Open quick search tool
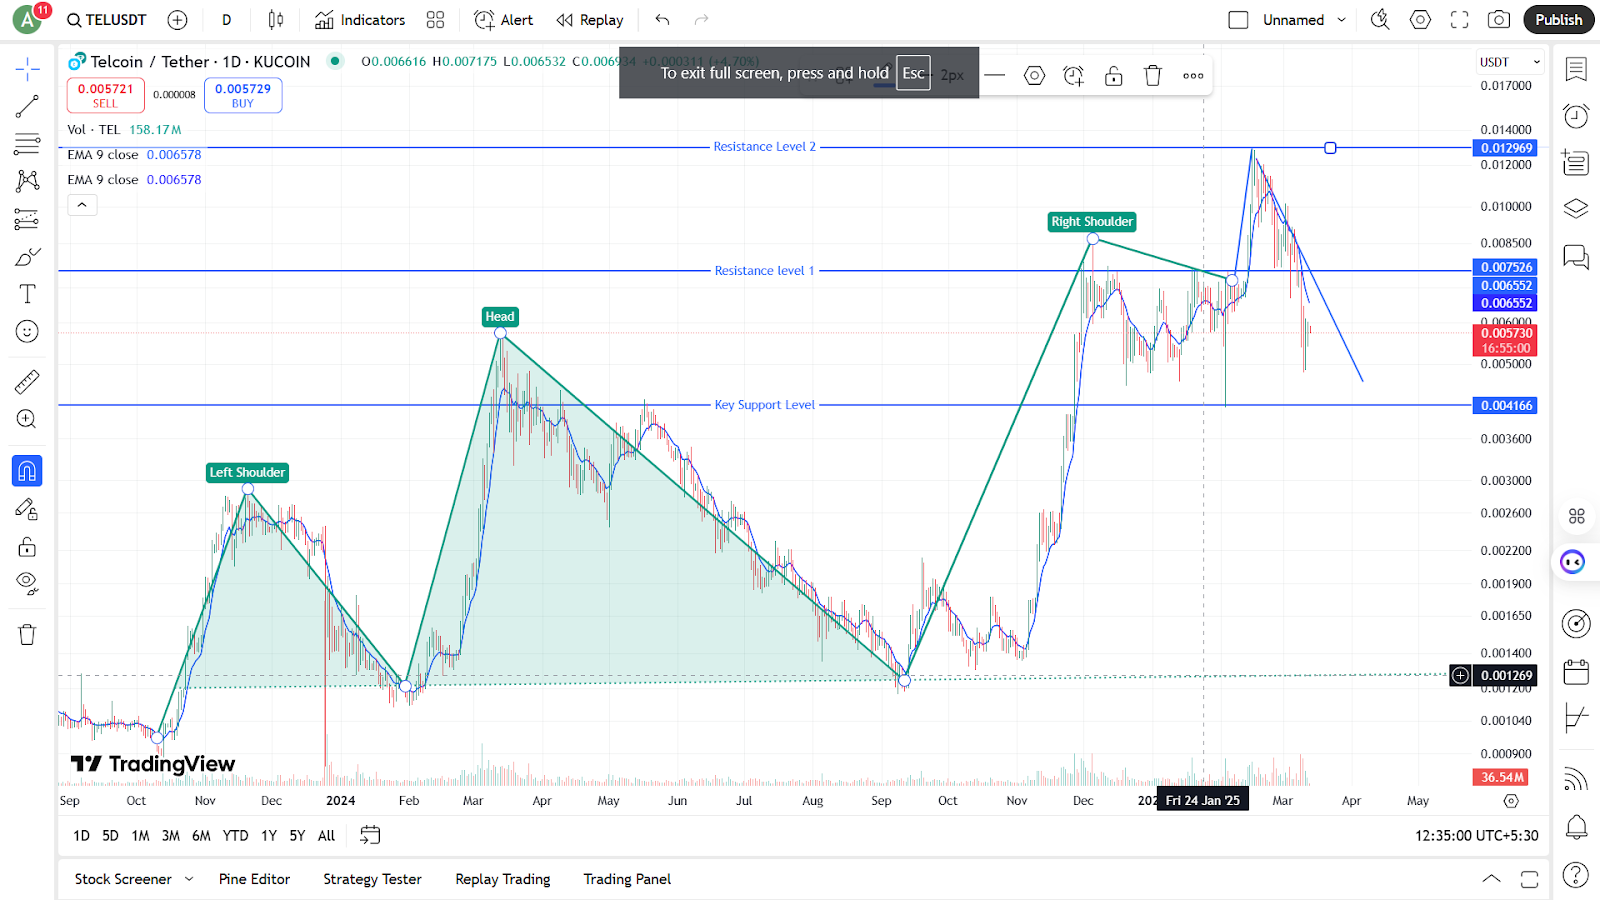 pos(1380,20)
